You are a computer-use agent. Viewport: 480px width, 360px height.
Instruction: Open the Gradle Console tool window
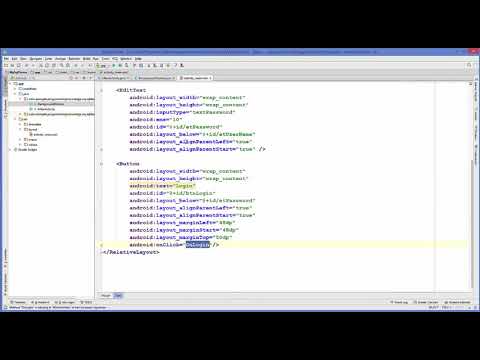pyautogui.click(x=426, y=302)
